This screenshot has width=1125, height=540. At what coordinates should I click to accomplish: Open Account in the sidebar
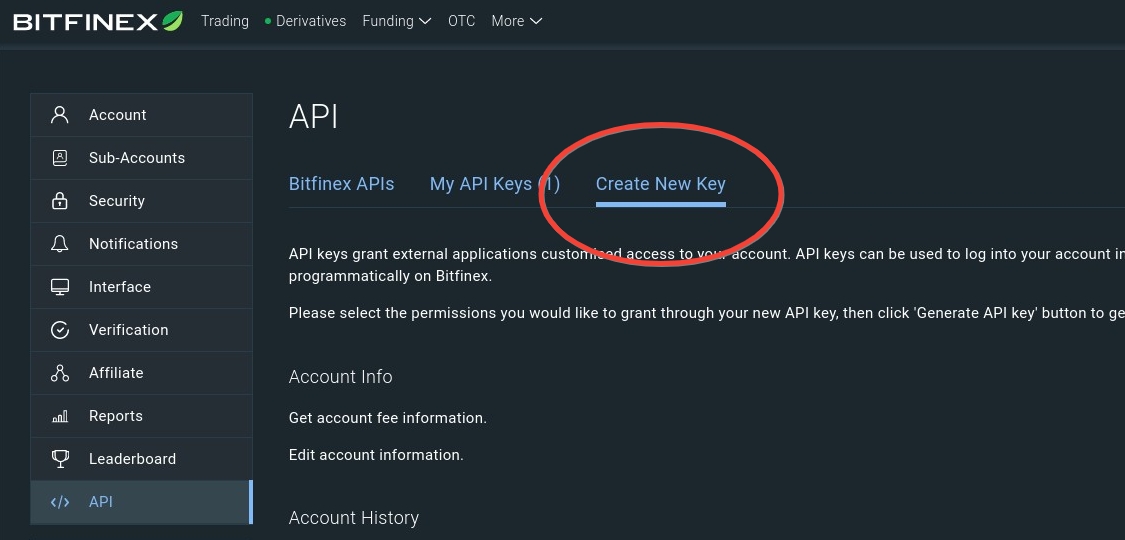pyautogui.click(x=141, y=115)
